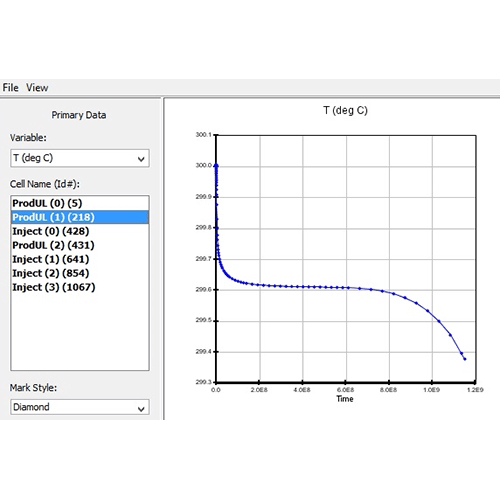Click the Cell Name (Id#) label

[x=45, y=184]
